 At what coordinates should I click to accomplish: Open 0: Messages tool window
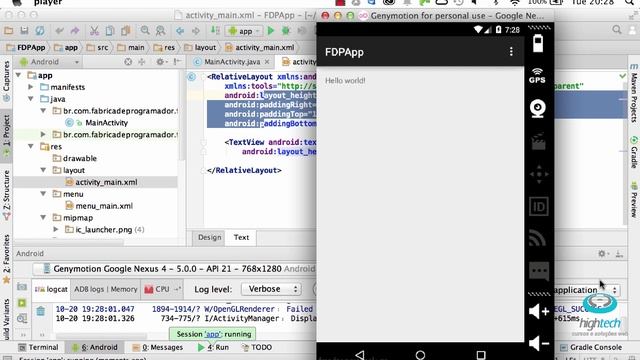[x=158, y=347]
